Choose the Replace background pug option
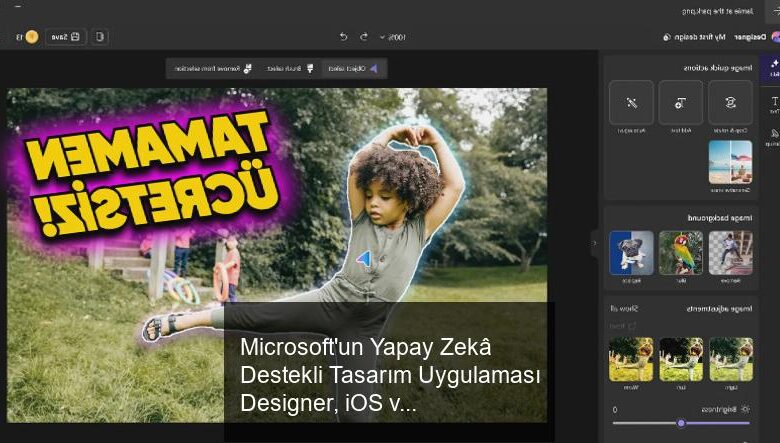The width and height of the screenshot is (780, 443). point(631,253)
